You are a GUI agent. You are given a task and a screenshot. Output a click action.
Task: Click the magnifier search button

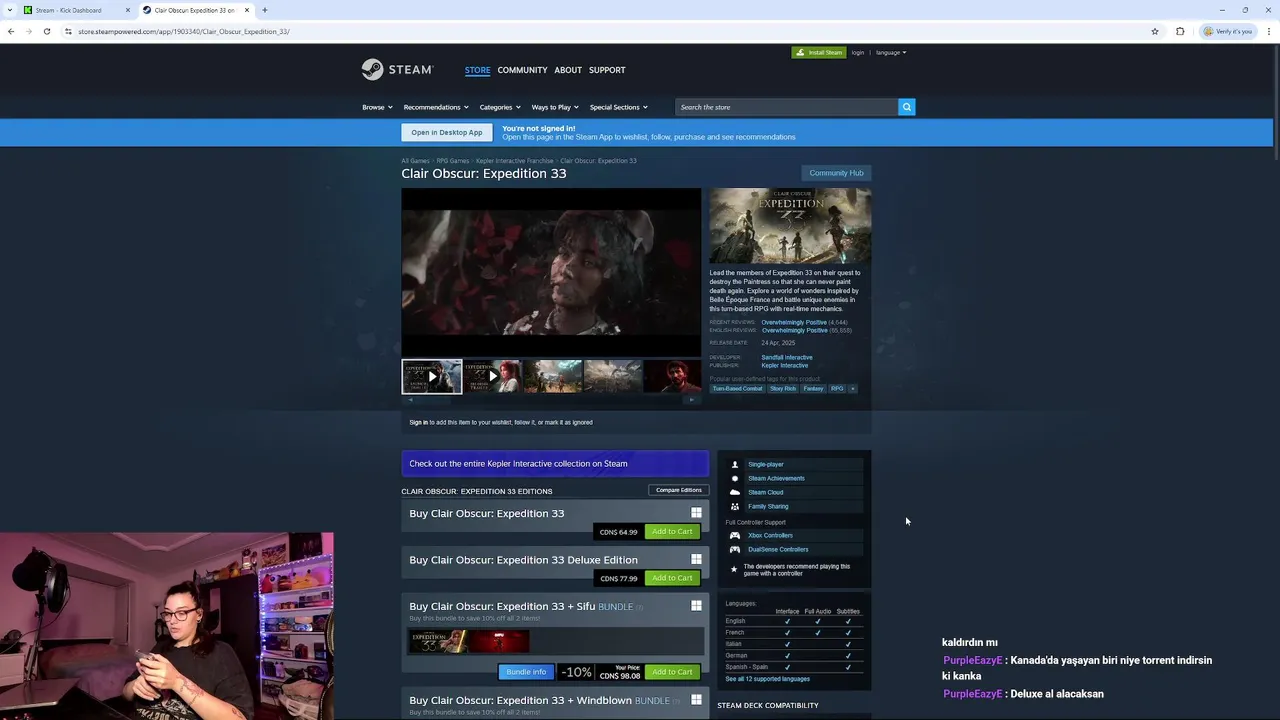[906, 107]
